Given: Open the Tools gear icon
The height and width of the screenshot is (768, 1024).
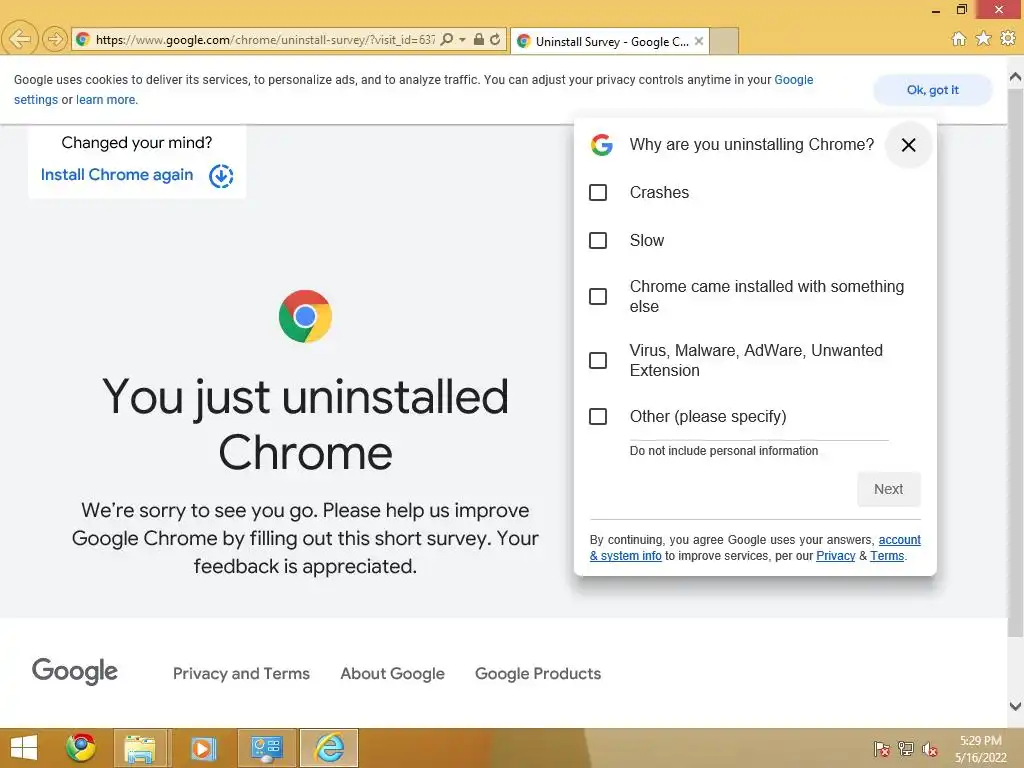Looking at the screenshot, I should pyautogui.click(x=1008, y=39).
